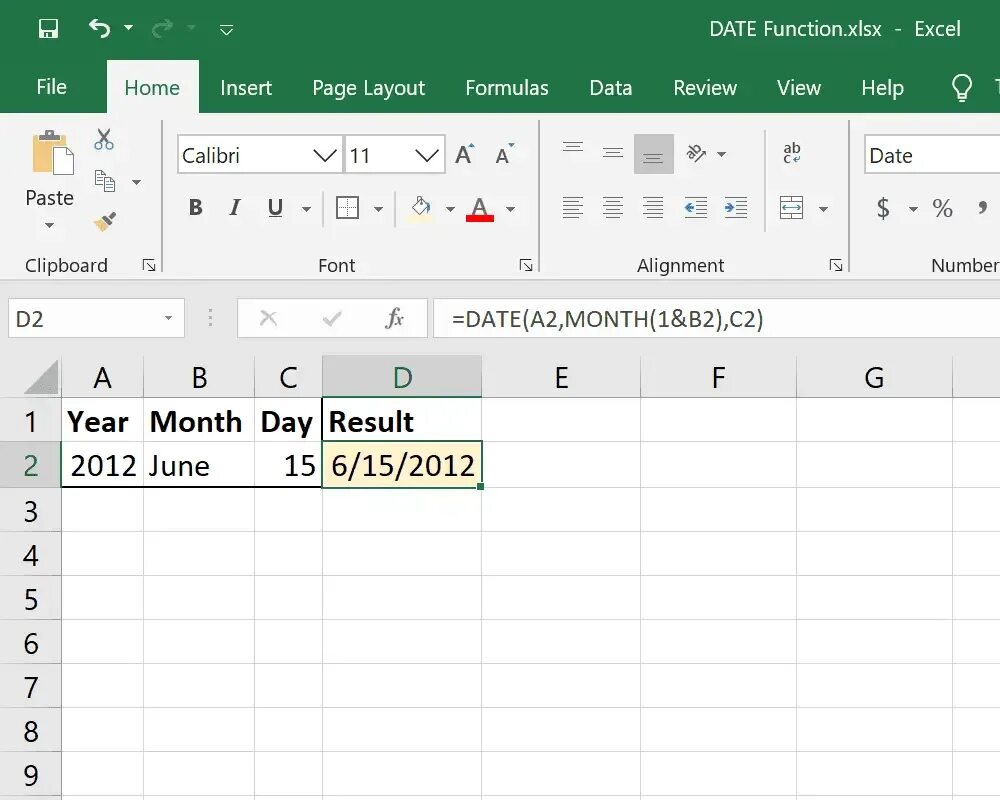Click the Increase Font Size icon
The width and height of the screenshot is (1000, 800).
pyautogui.click(x=465, y=154)
